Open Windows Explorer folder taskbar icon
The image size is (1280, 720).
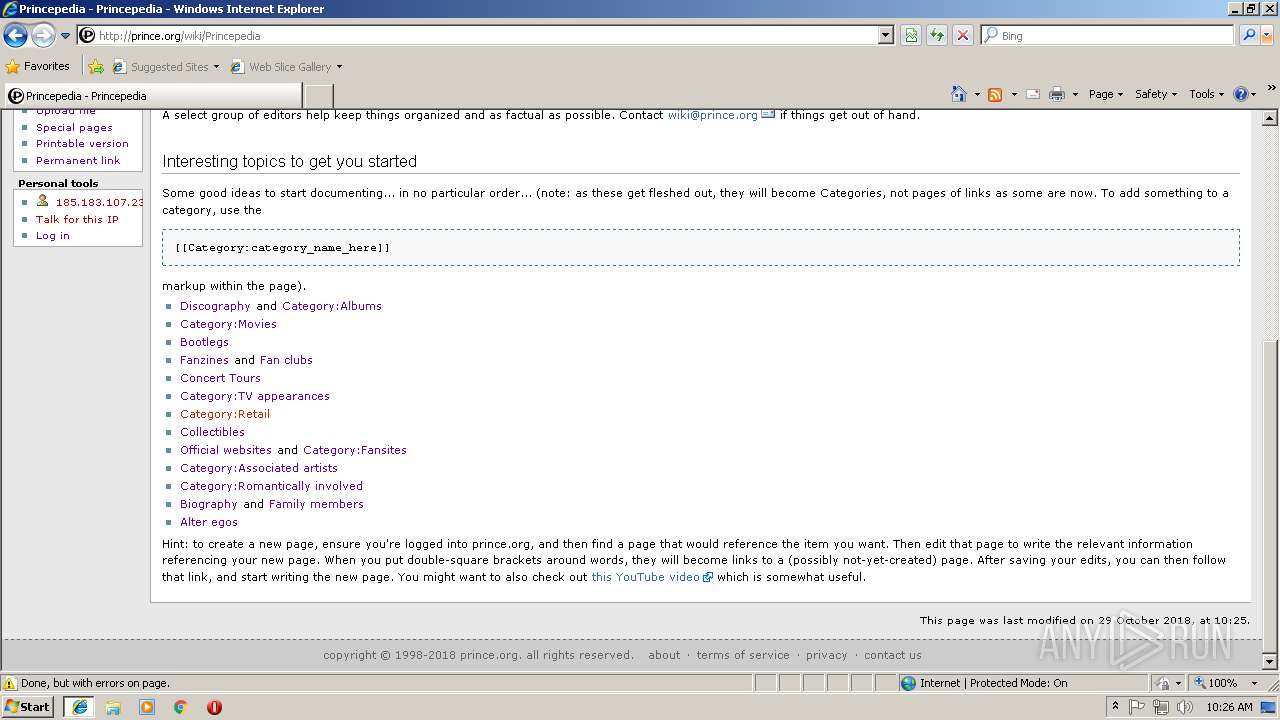[x=113, y=707]
